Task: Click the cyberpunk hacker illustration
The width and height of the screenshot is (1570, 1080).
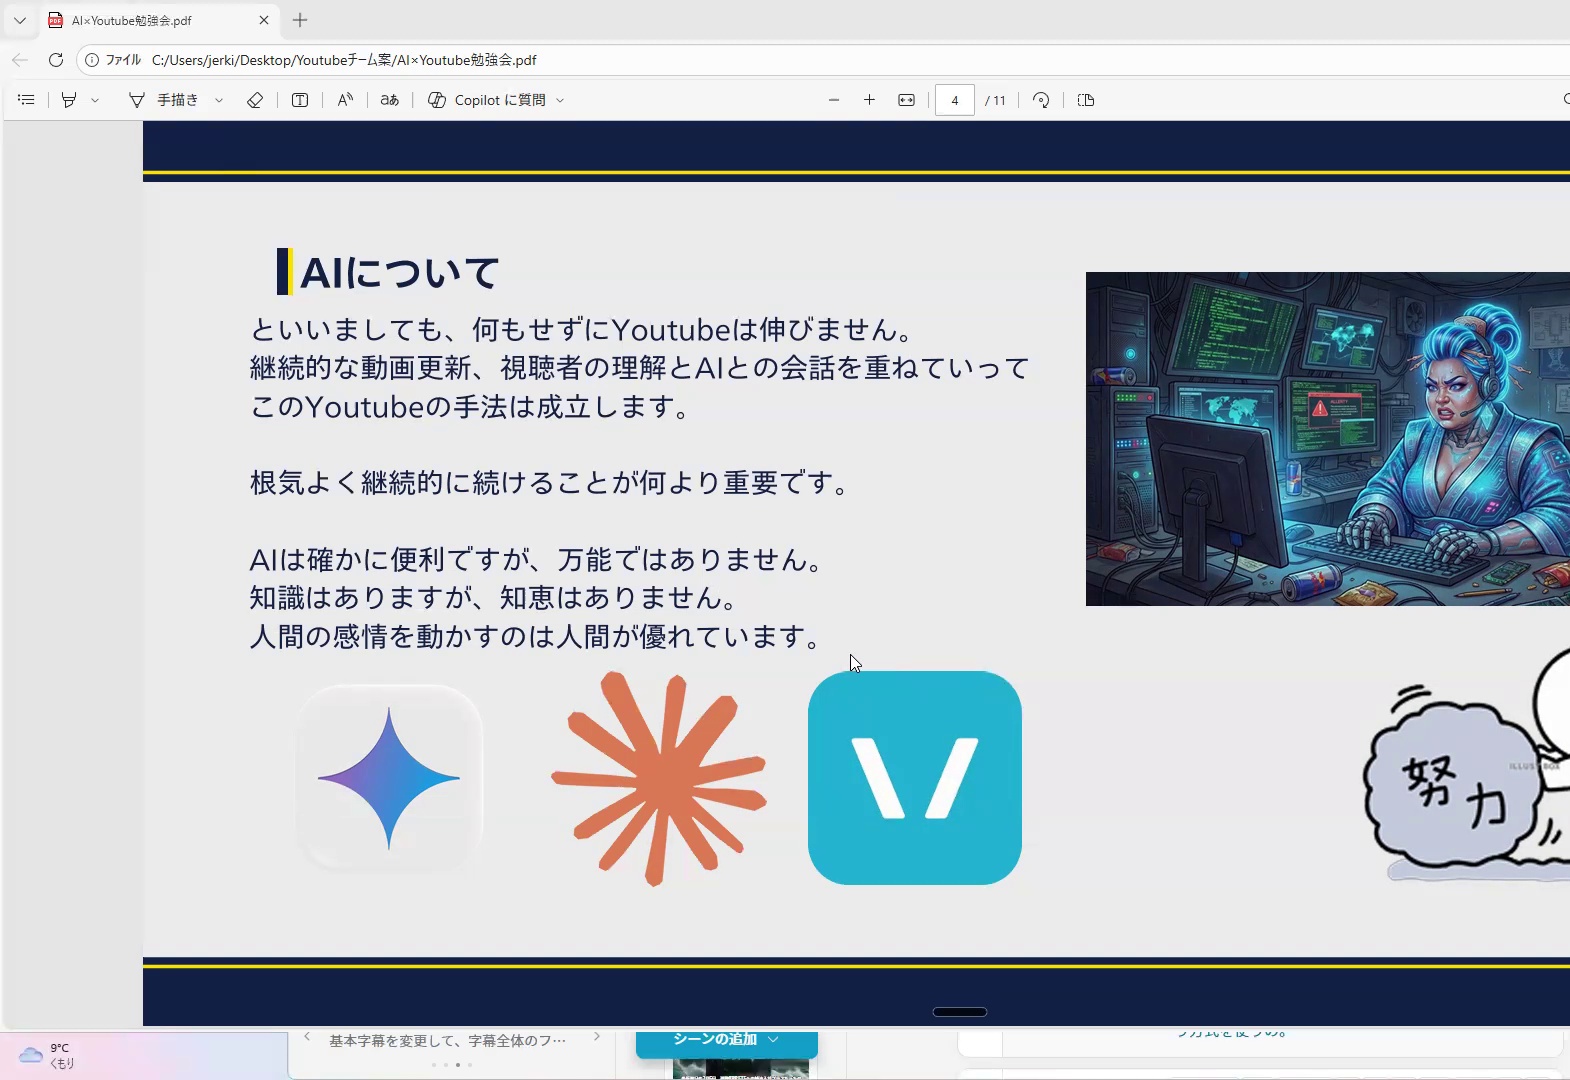Action: click(x=1328, y=439)
